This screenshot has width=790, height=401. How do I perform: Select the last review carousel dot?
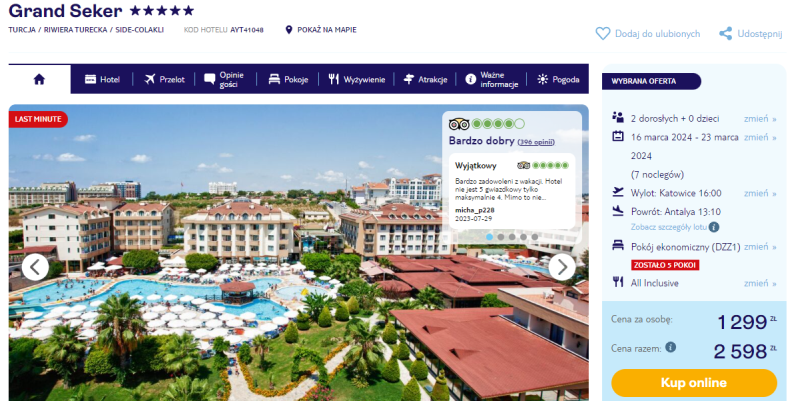535,237
